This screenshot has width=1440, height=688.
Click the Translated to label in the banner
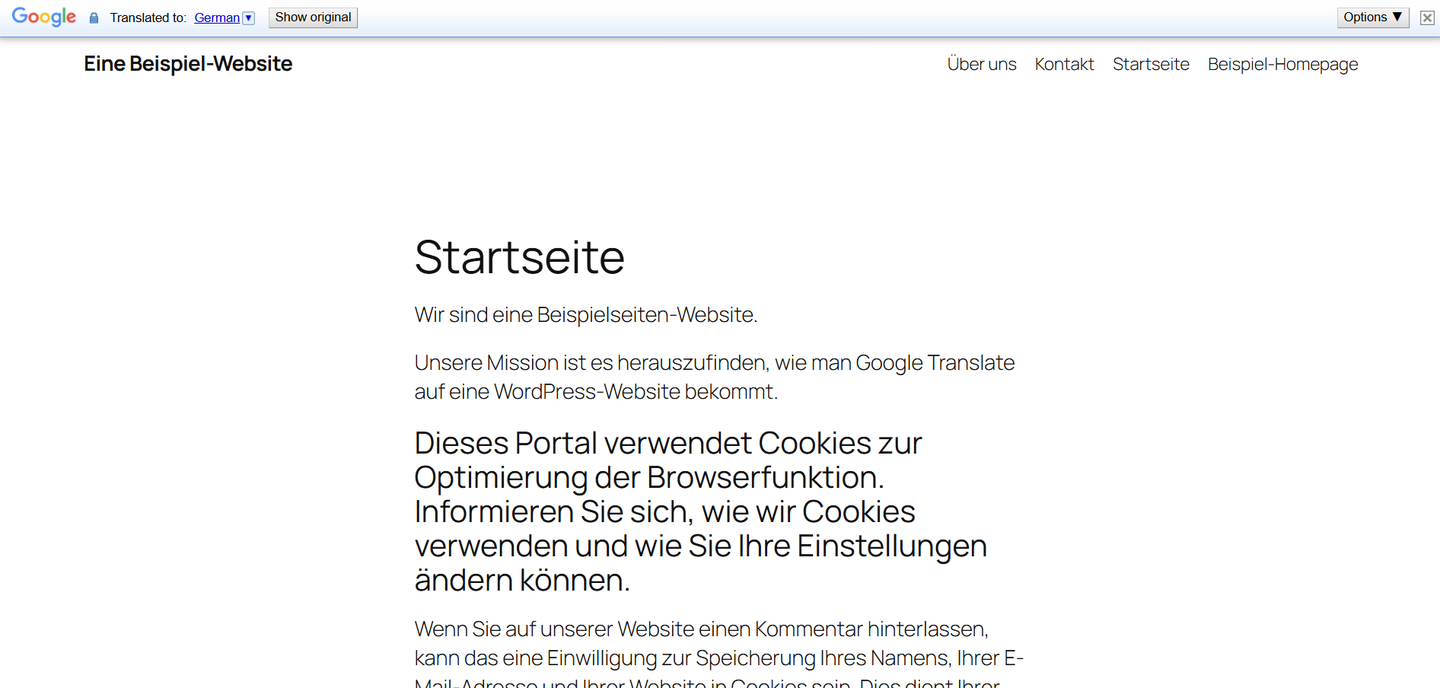pos(148,18)
